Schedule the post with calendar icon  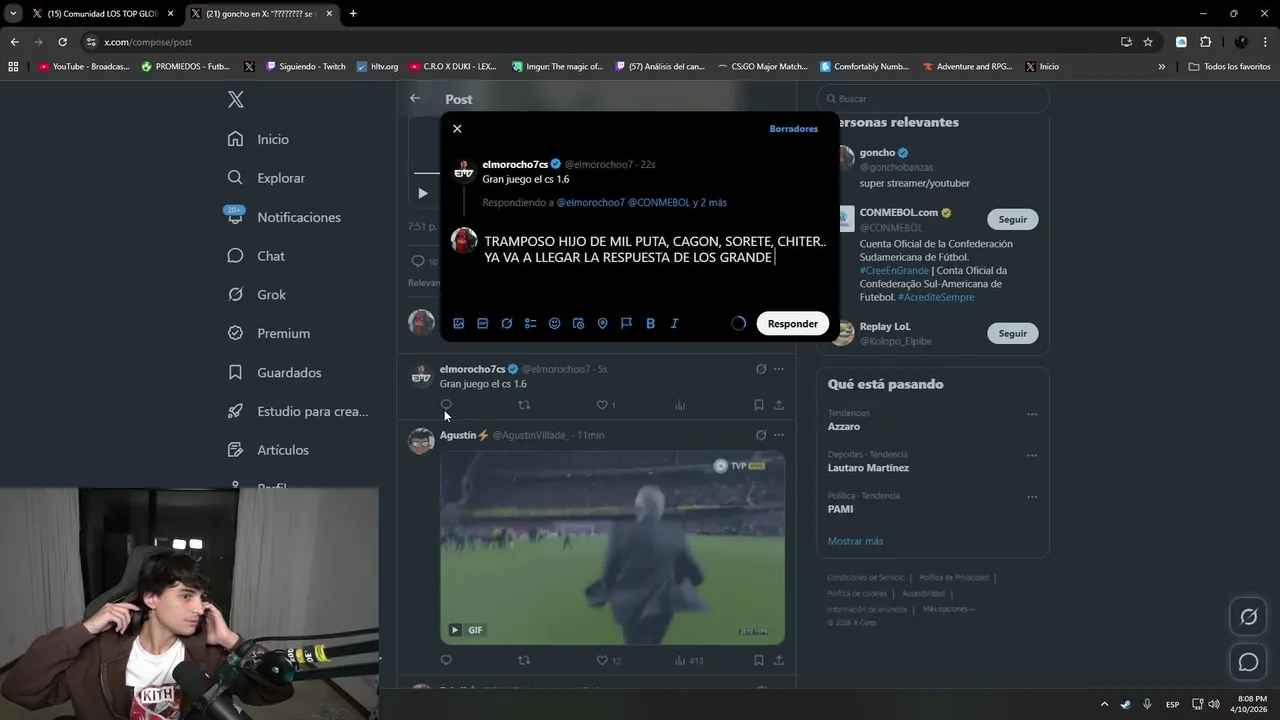(x=578, y=323)
